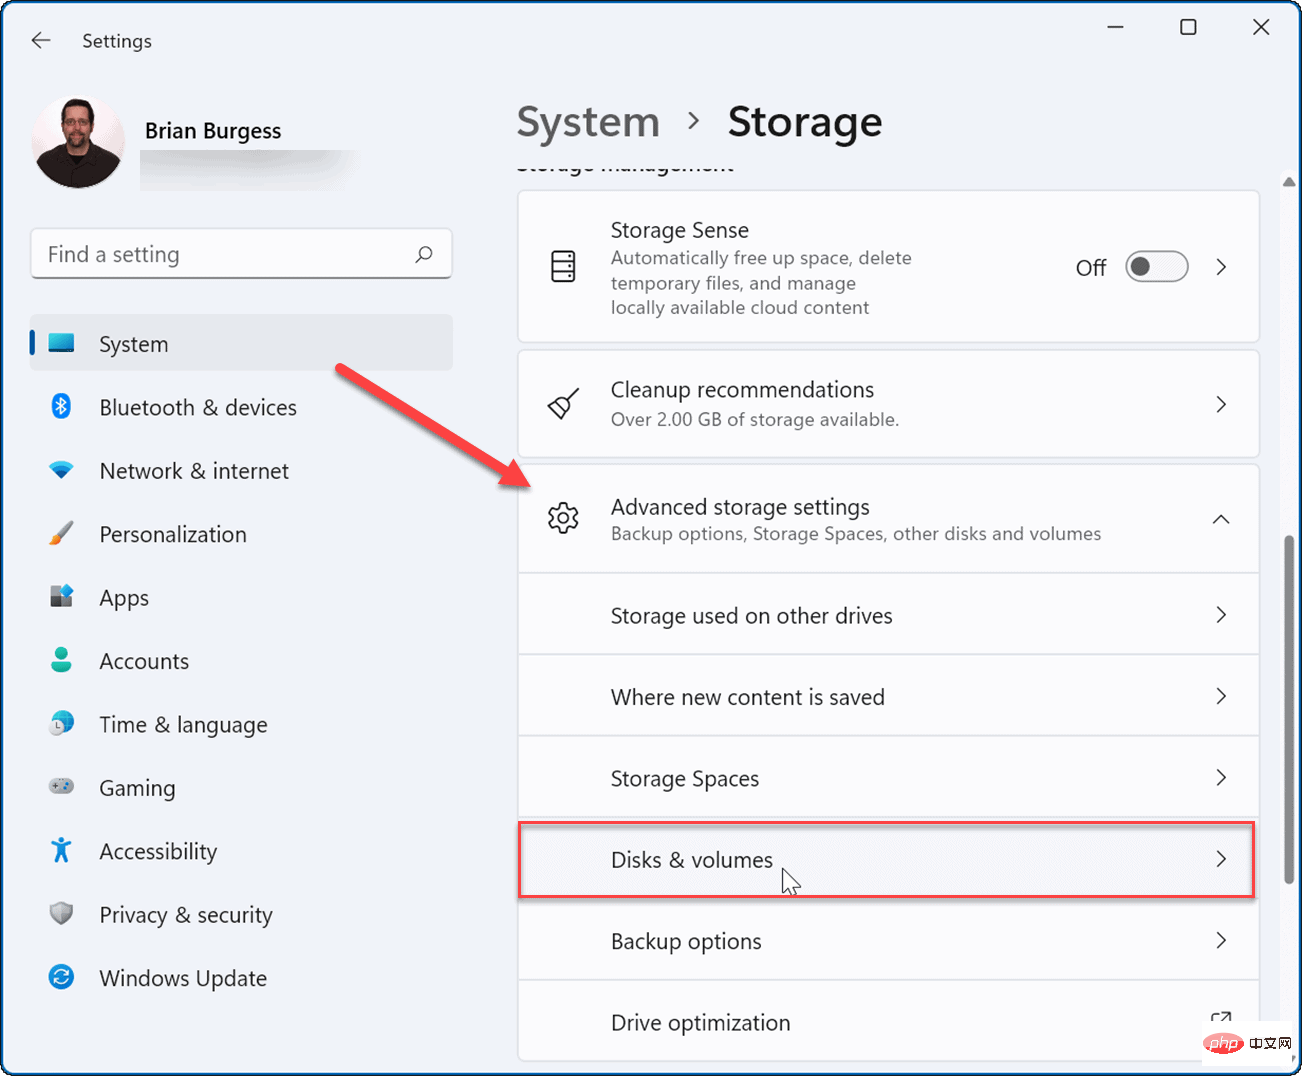Viewport: 1302px width, 1076px height.
Task: Click the Privacy & security shield icon
Action: pos(61,913)
